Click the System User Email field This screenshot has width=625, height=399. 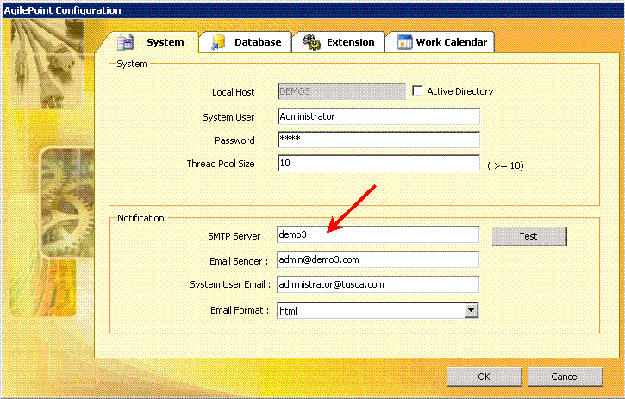pos(378,285)
